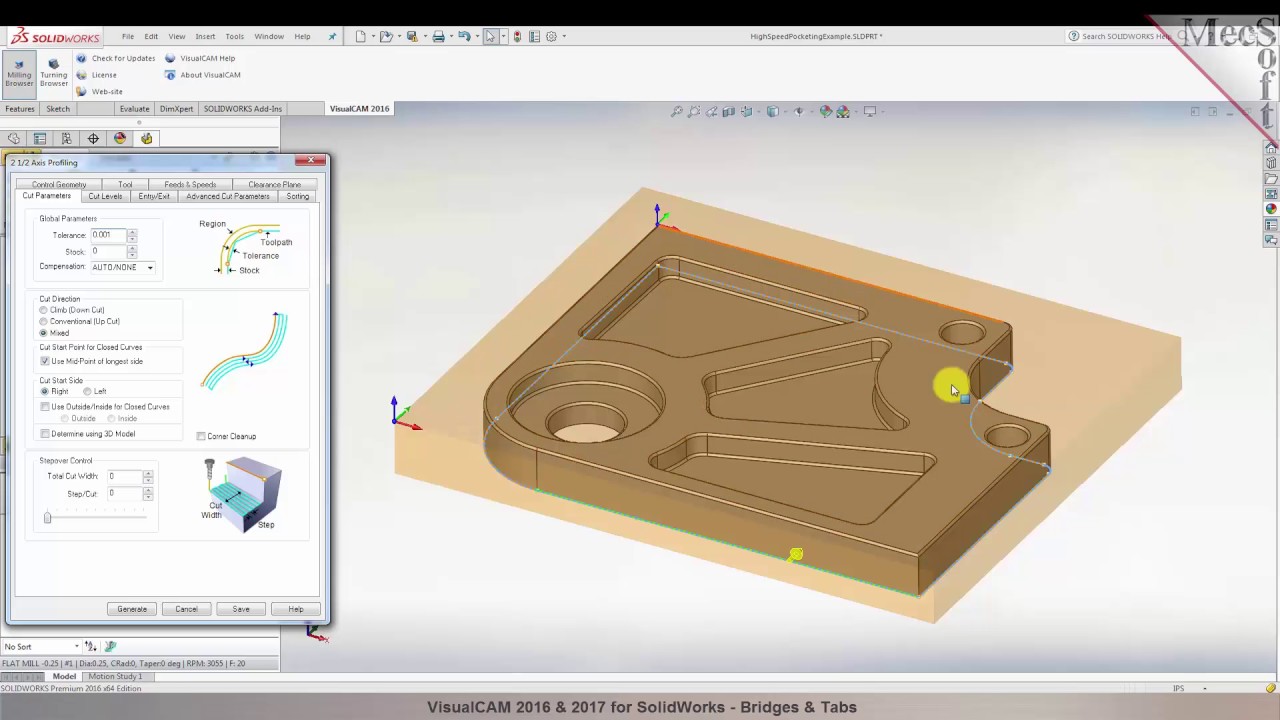Click the VisualCAM Help icon

[x=170, y=58]
